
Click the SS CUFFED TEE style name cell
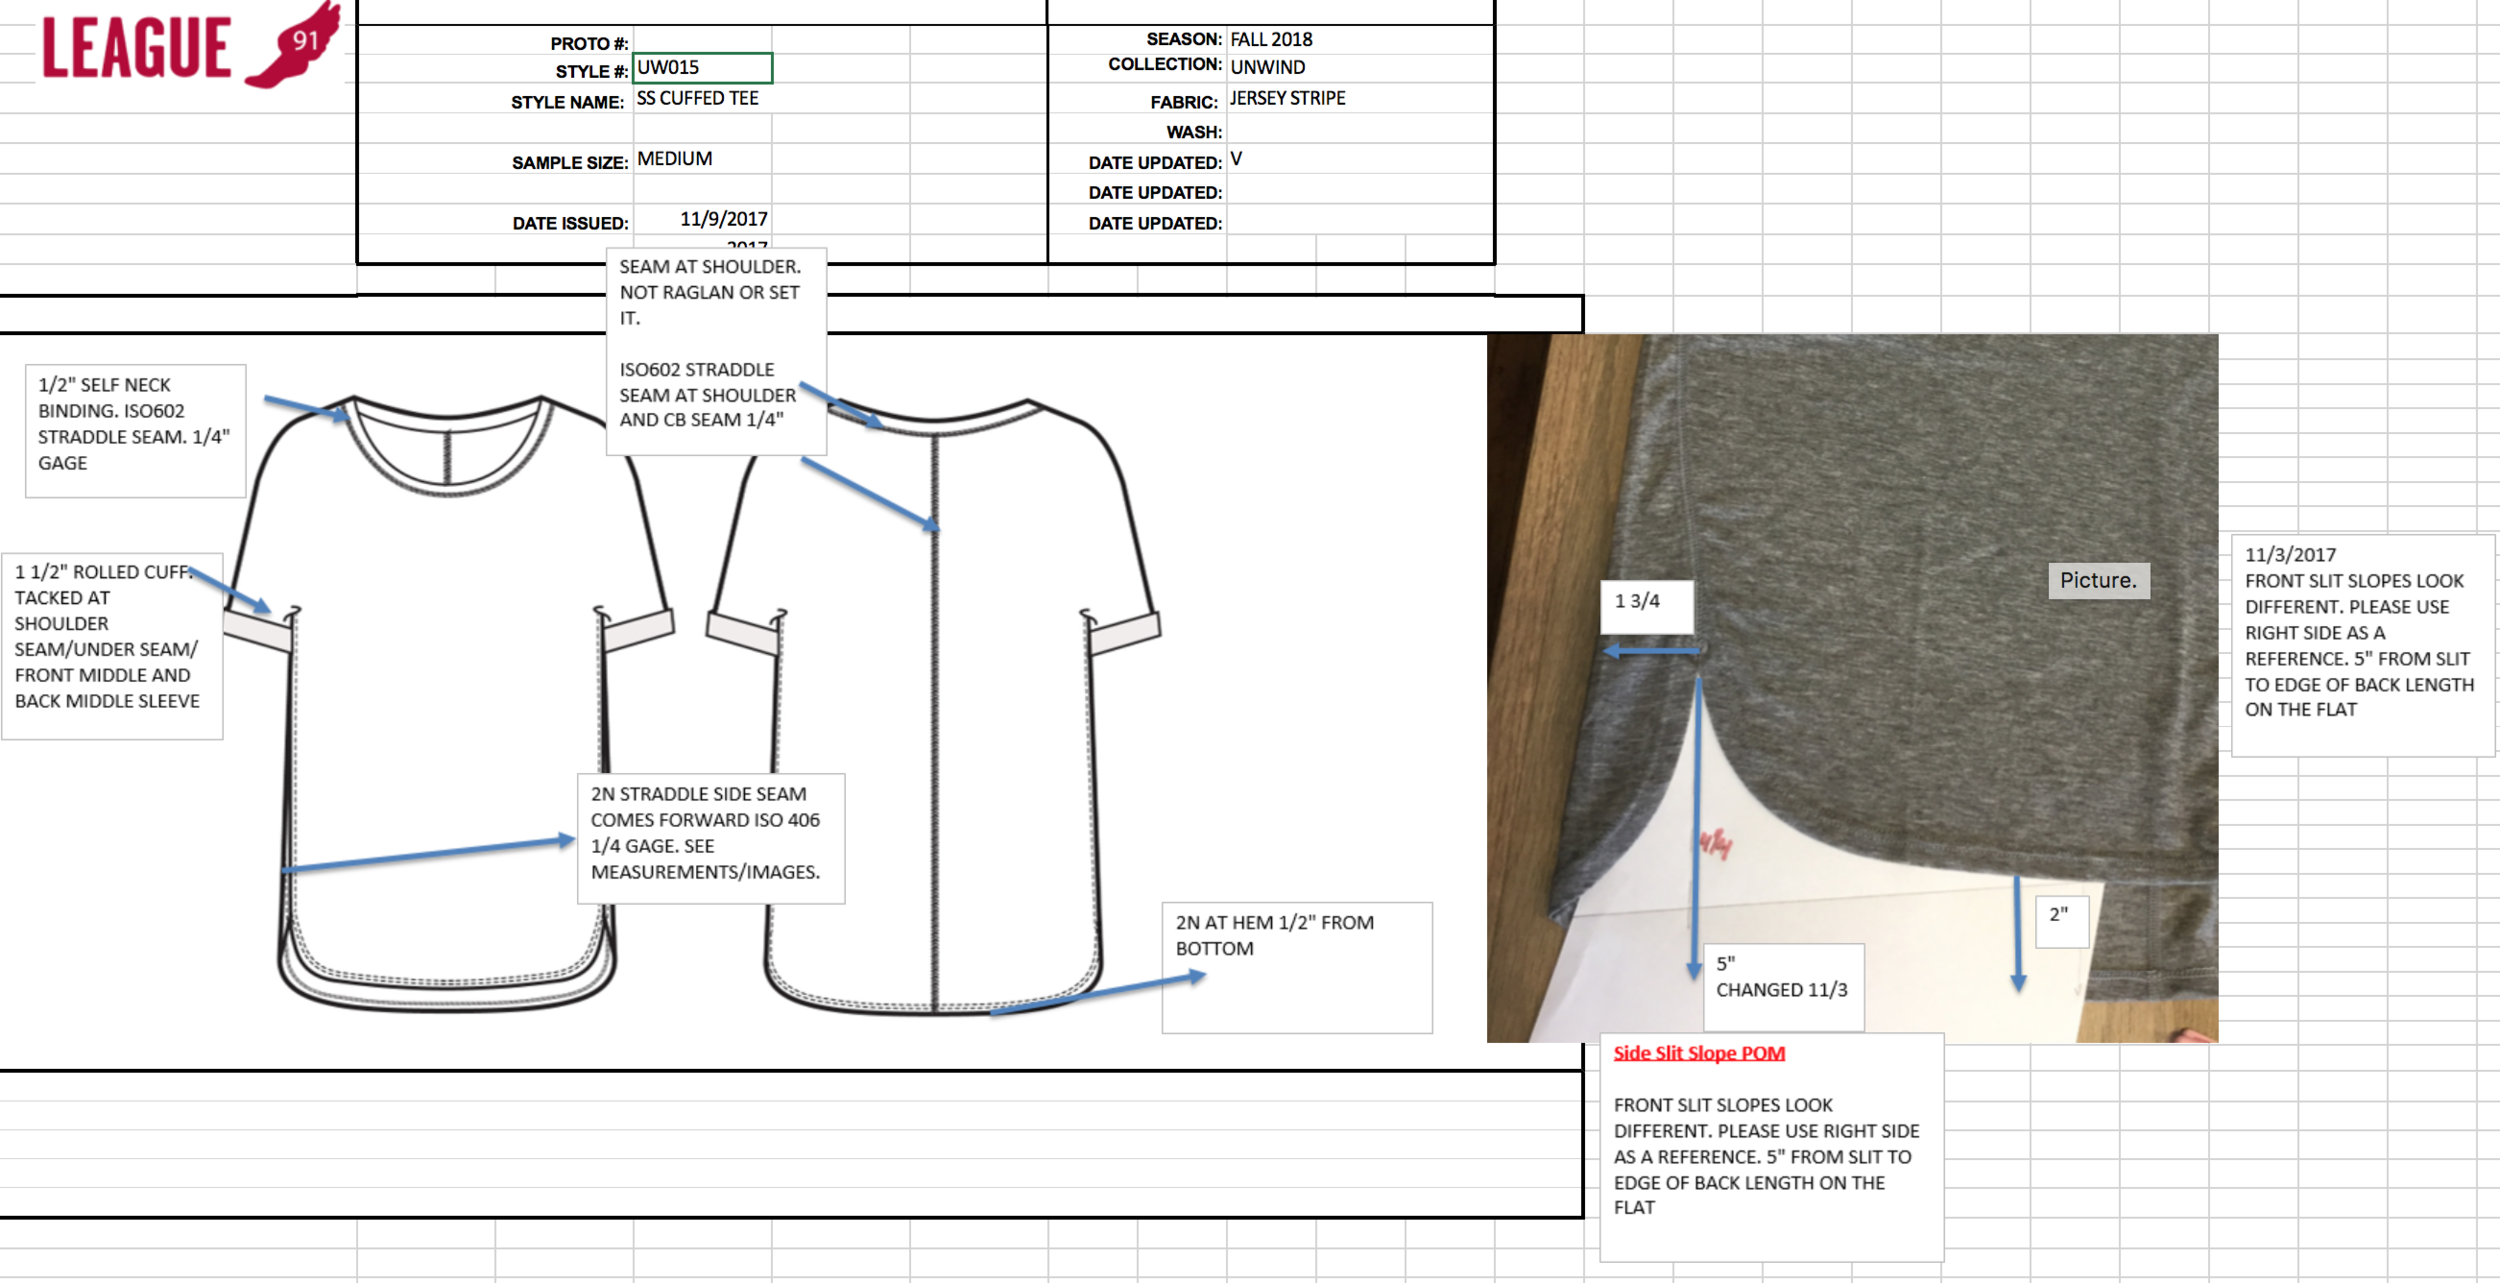pyautogui.click(x=700, y=98)
